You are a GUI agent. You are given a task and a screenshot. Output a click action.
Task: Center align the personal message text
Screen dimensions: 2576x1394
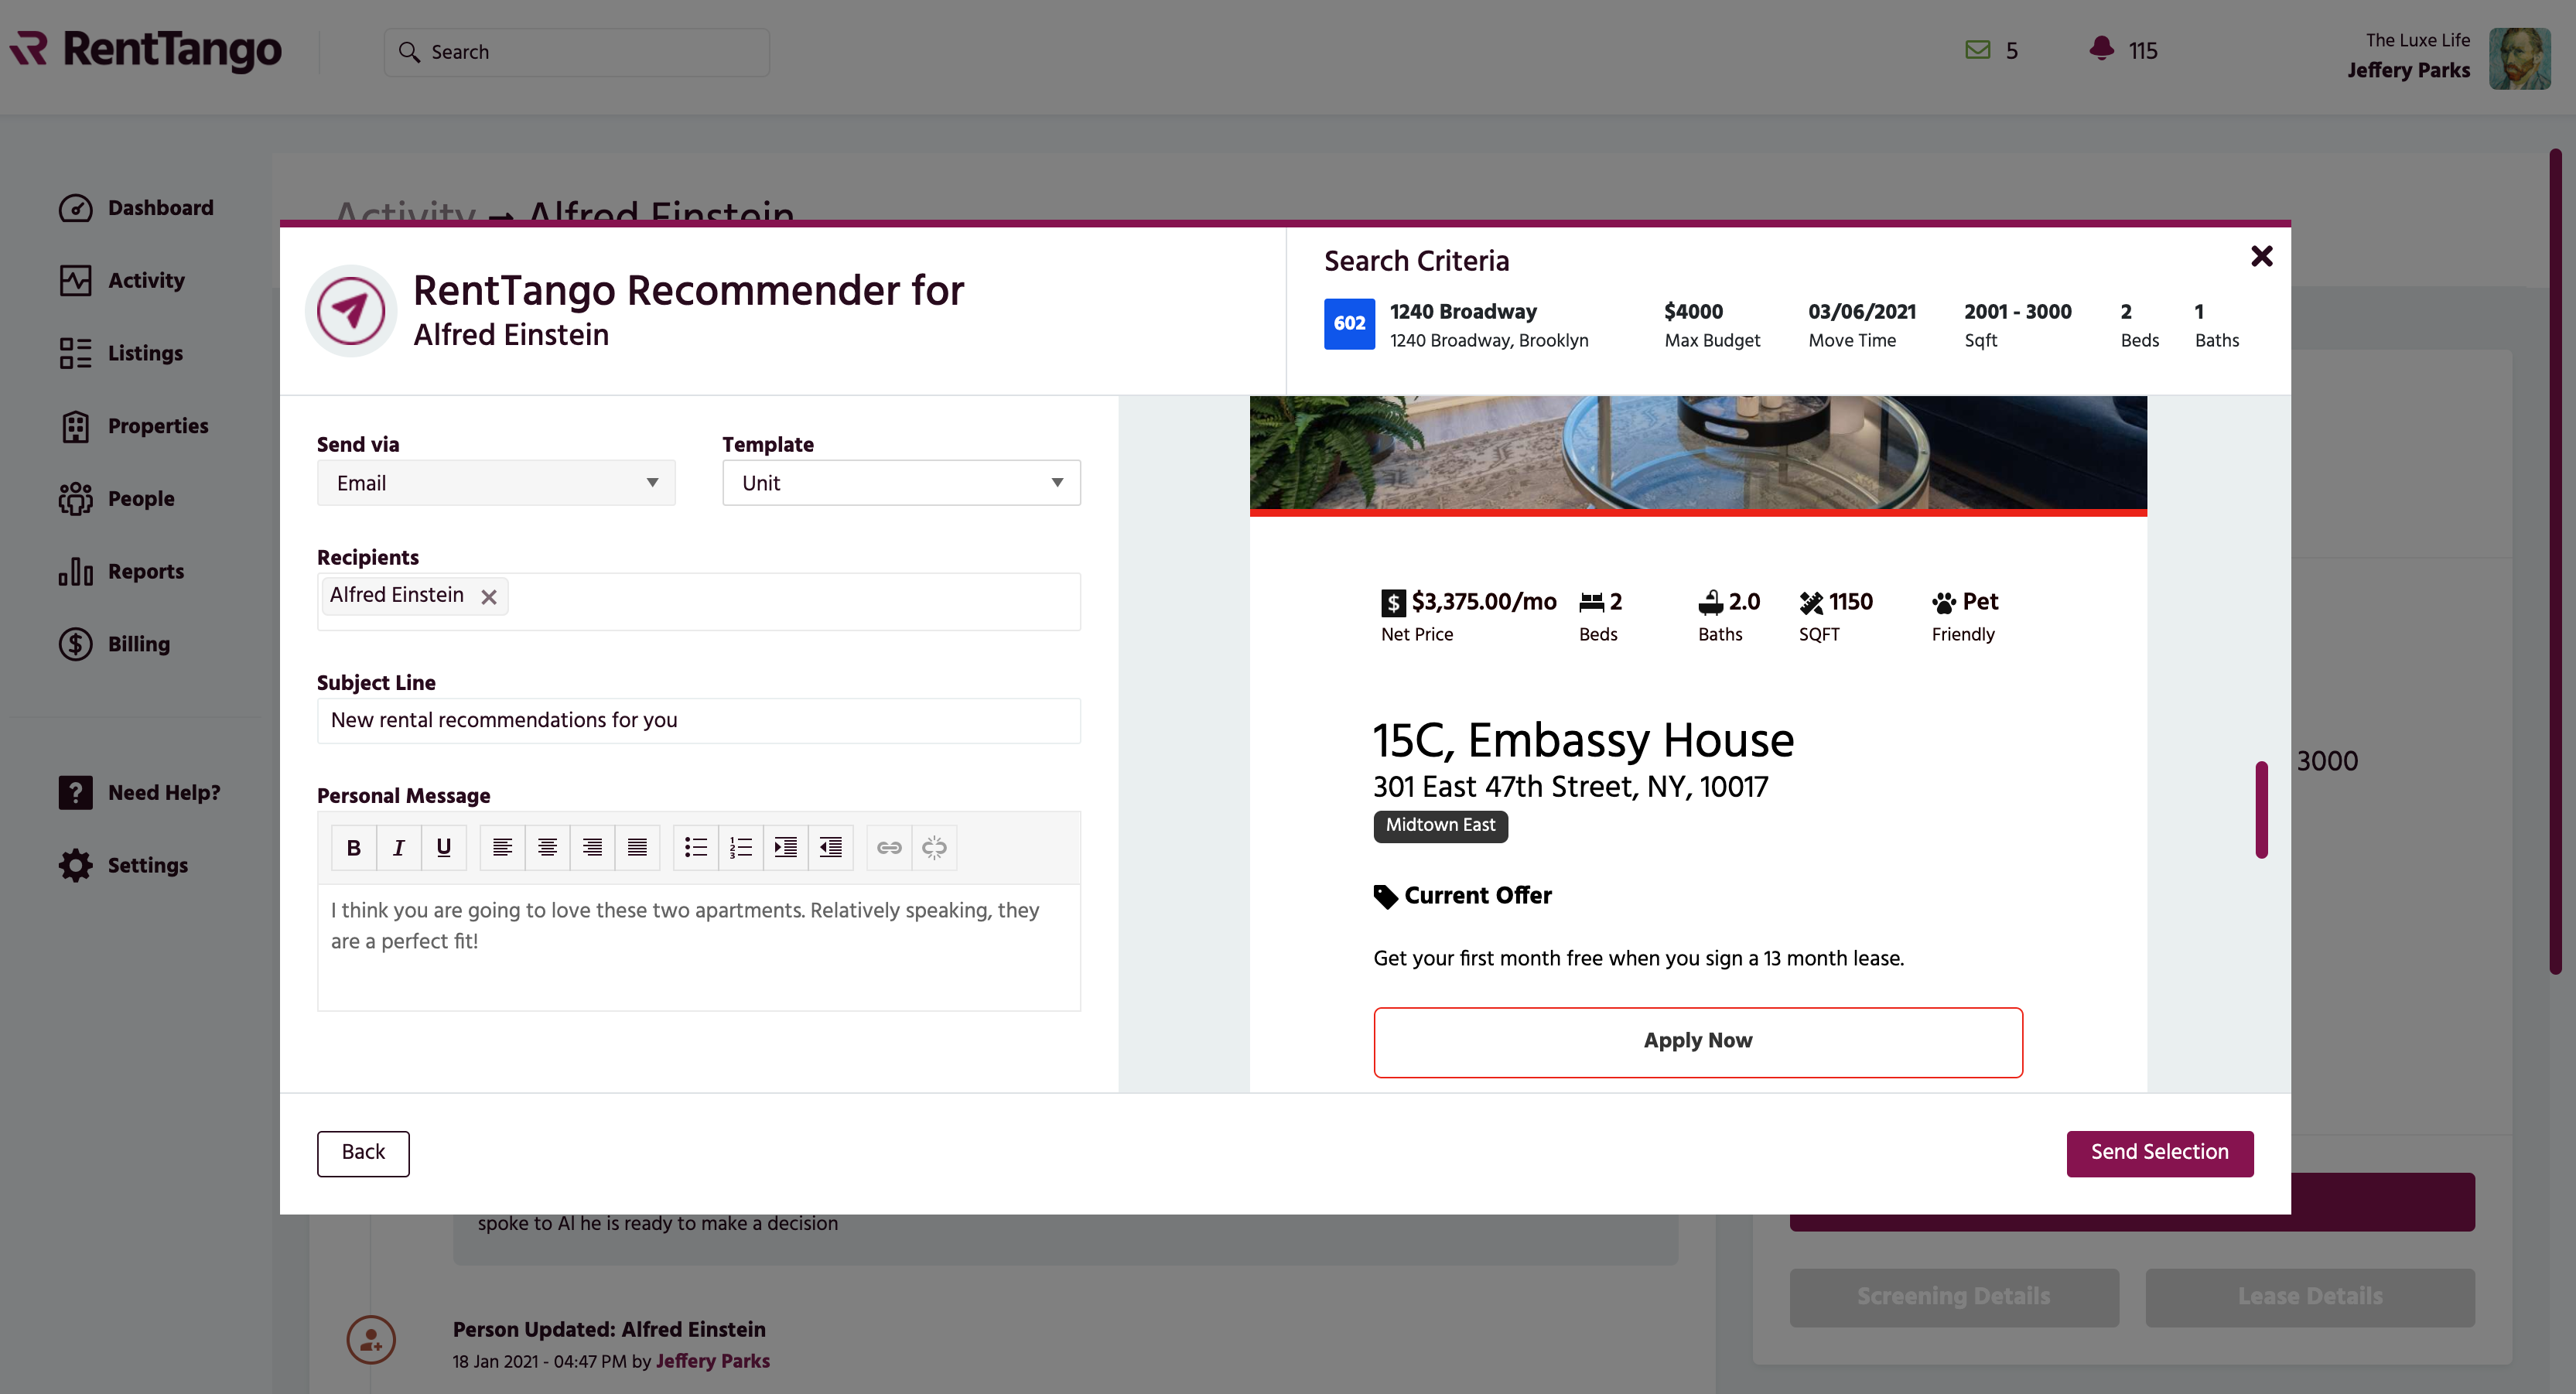click(547, 848)
